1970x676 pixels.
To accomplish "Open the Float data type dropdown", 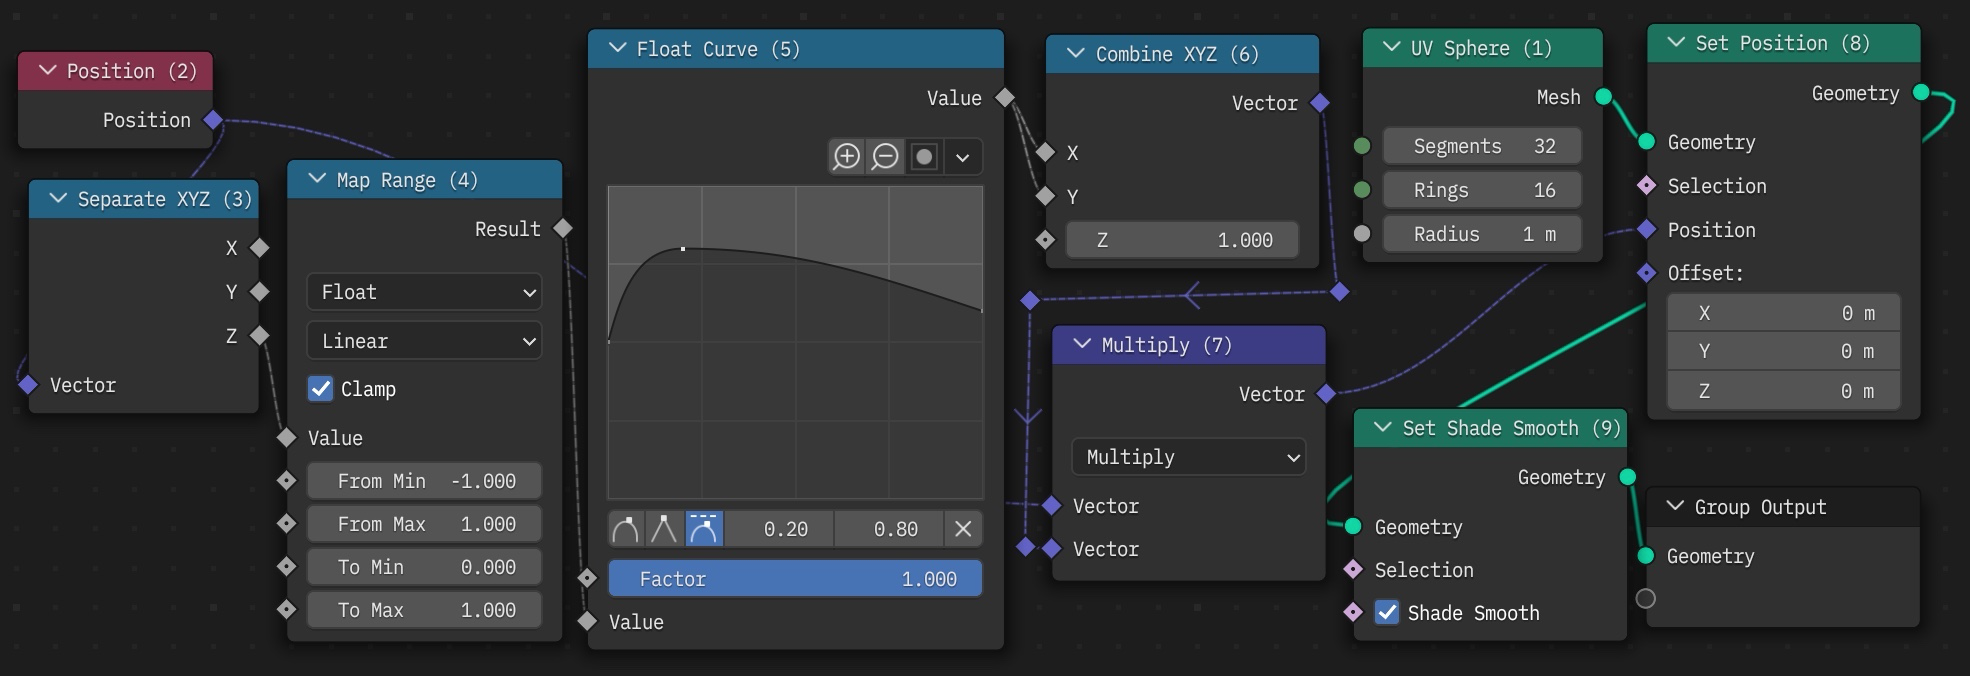I will coord(424,292).
